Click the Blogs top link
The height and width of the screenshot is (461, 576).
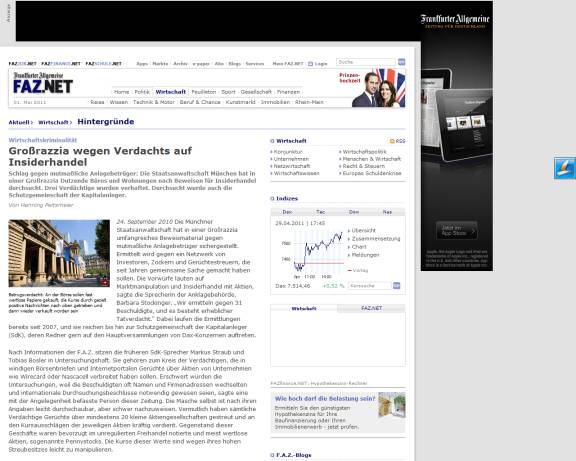click(234, 64)
